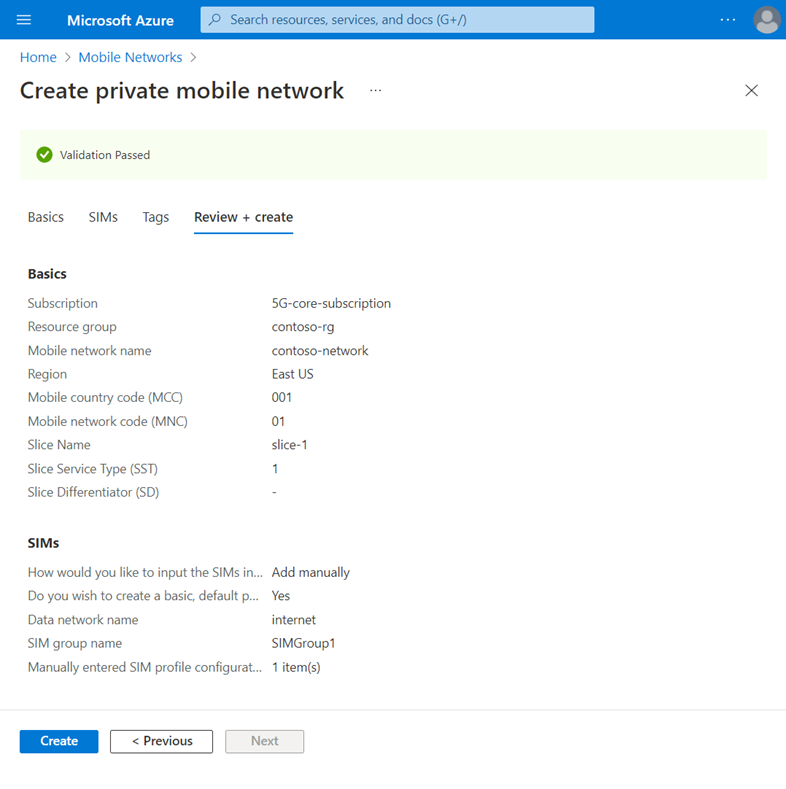Go to Home breadcrumb

[x=38, y=57]
